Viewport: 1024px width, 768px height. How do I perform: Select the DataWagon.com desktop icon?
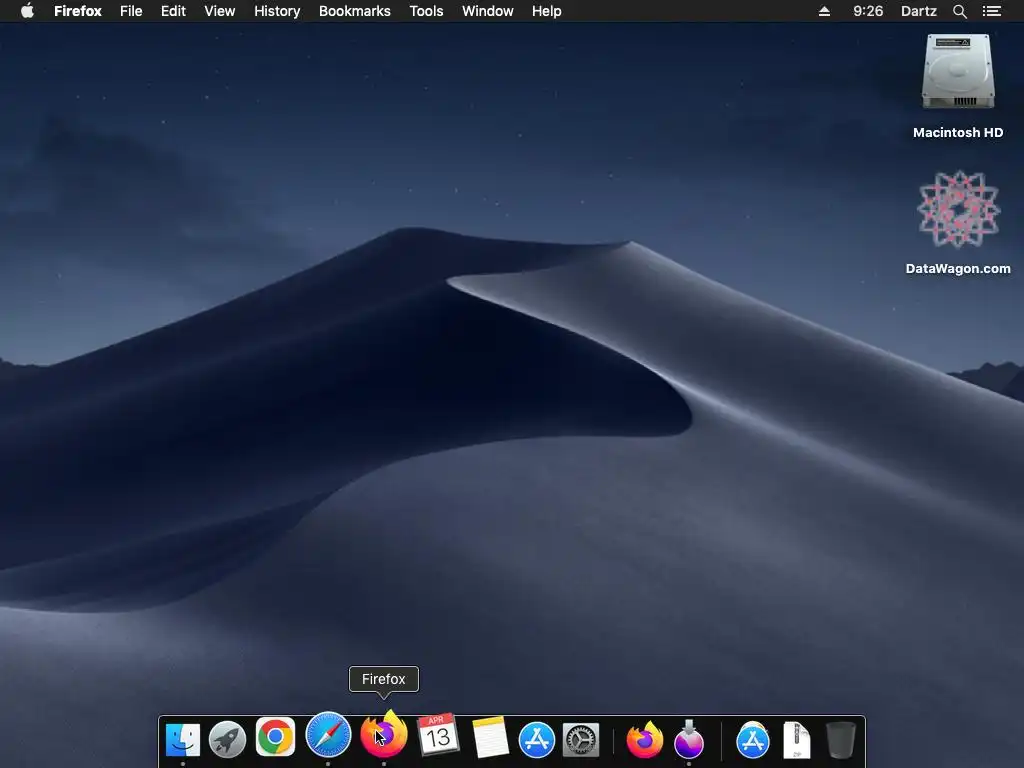(x=958, y=209)
